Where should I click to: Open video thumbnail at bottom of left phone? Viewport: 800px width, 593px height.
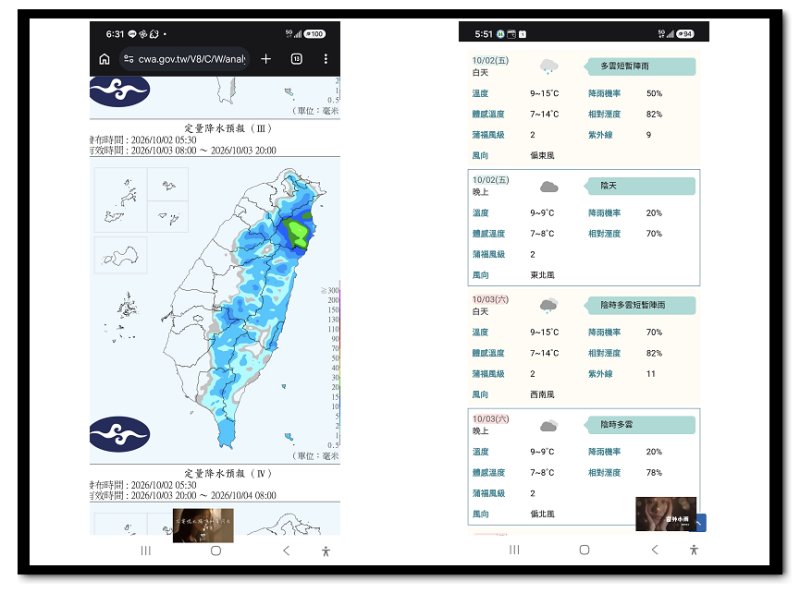point(203,525)
